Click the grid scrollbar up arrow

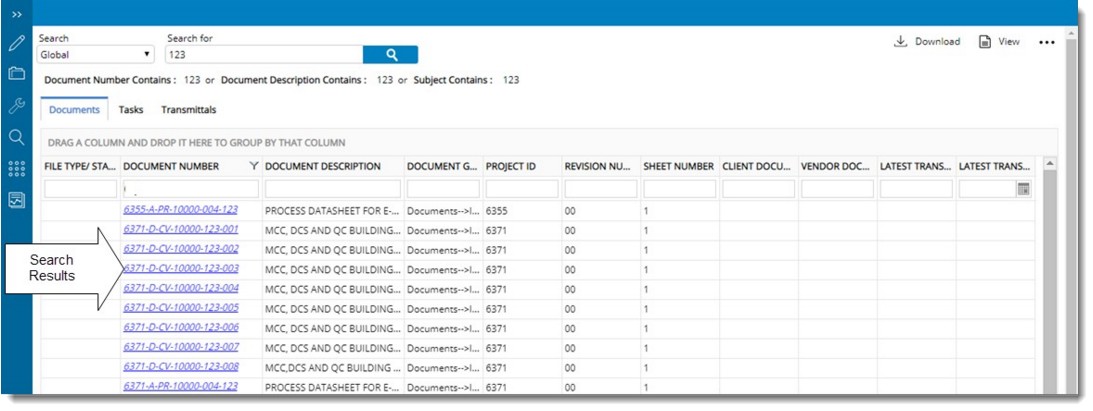pos(1049,163)
